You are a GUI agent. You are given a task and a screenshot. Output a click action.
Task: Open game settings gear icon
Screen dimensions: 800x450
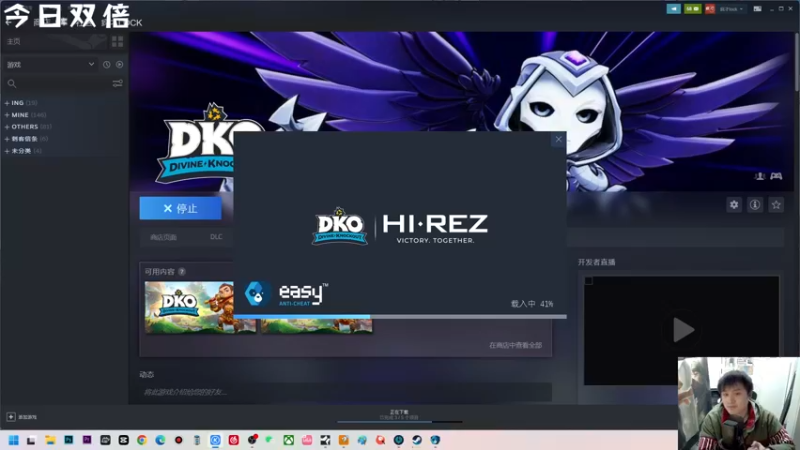click(734, 205)
